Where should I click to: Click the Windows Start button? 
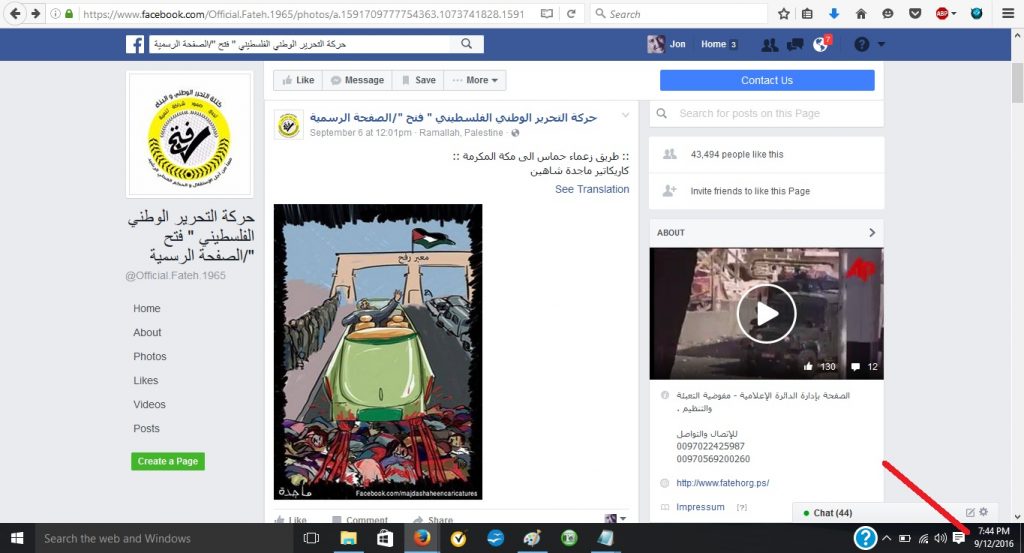point(17,538)
